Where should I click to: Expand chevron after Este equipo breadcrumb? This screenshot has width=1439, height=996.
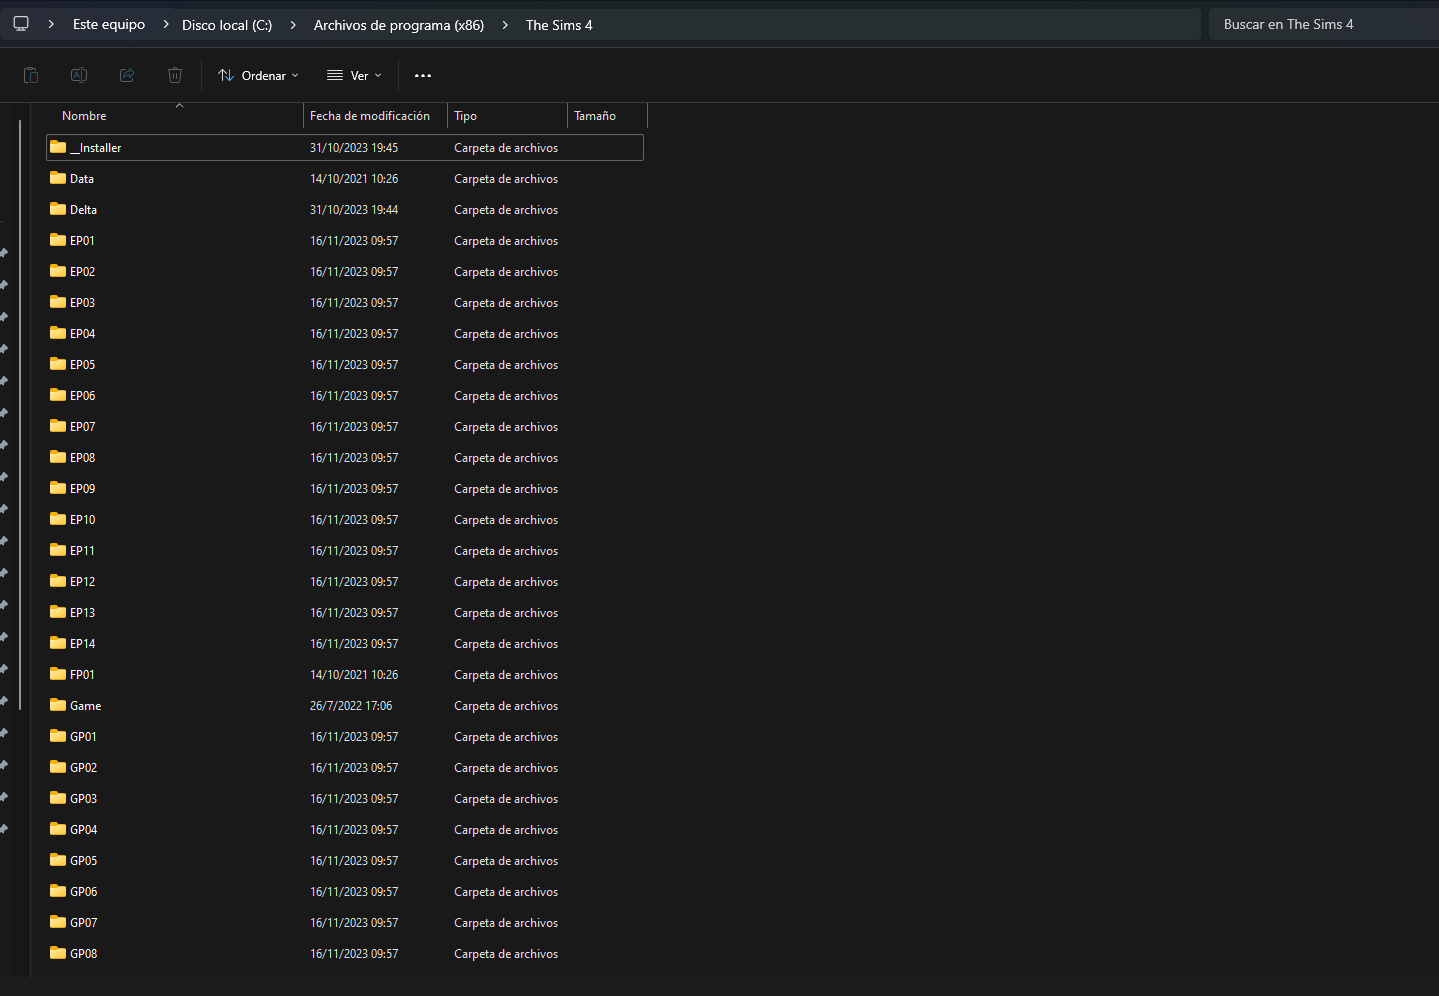(166, 24)
